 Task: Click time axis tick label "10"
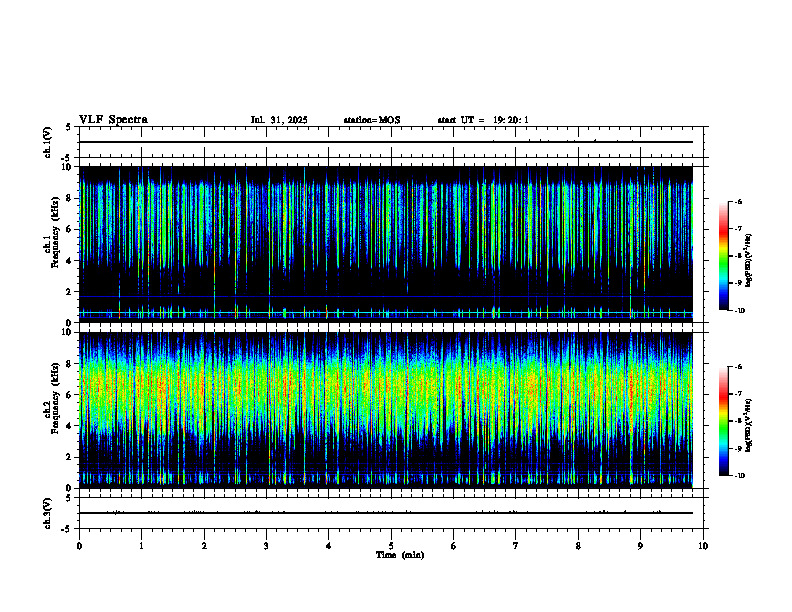(703, 546)
